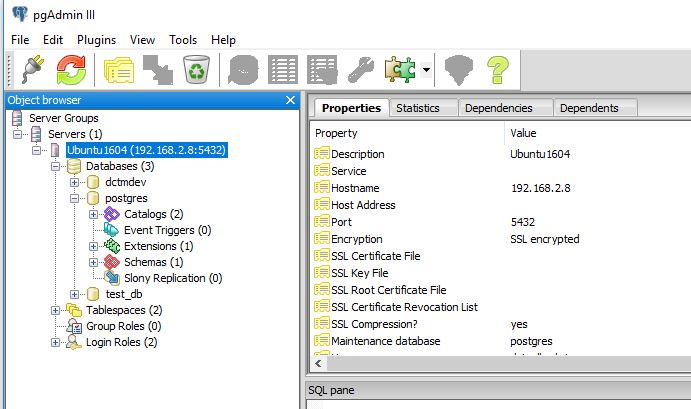Open the Plugins menu

pyautogui.click(x=97, y=40)
